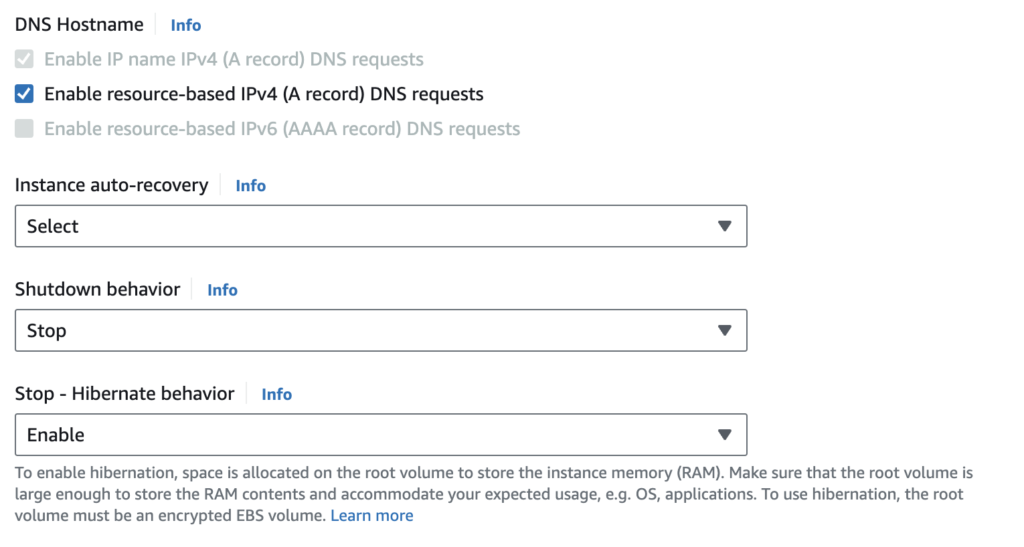
Task: Open Info link next to DNS Hostname
Action: [x=185, y=25]
